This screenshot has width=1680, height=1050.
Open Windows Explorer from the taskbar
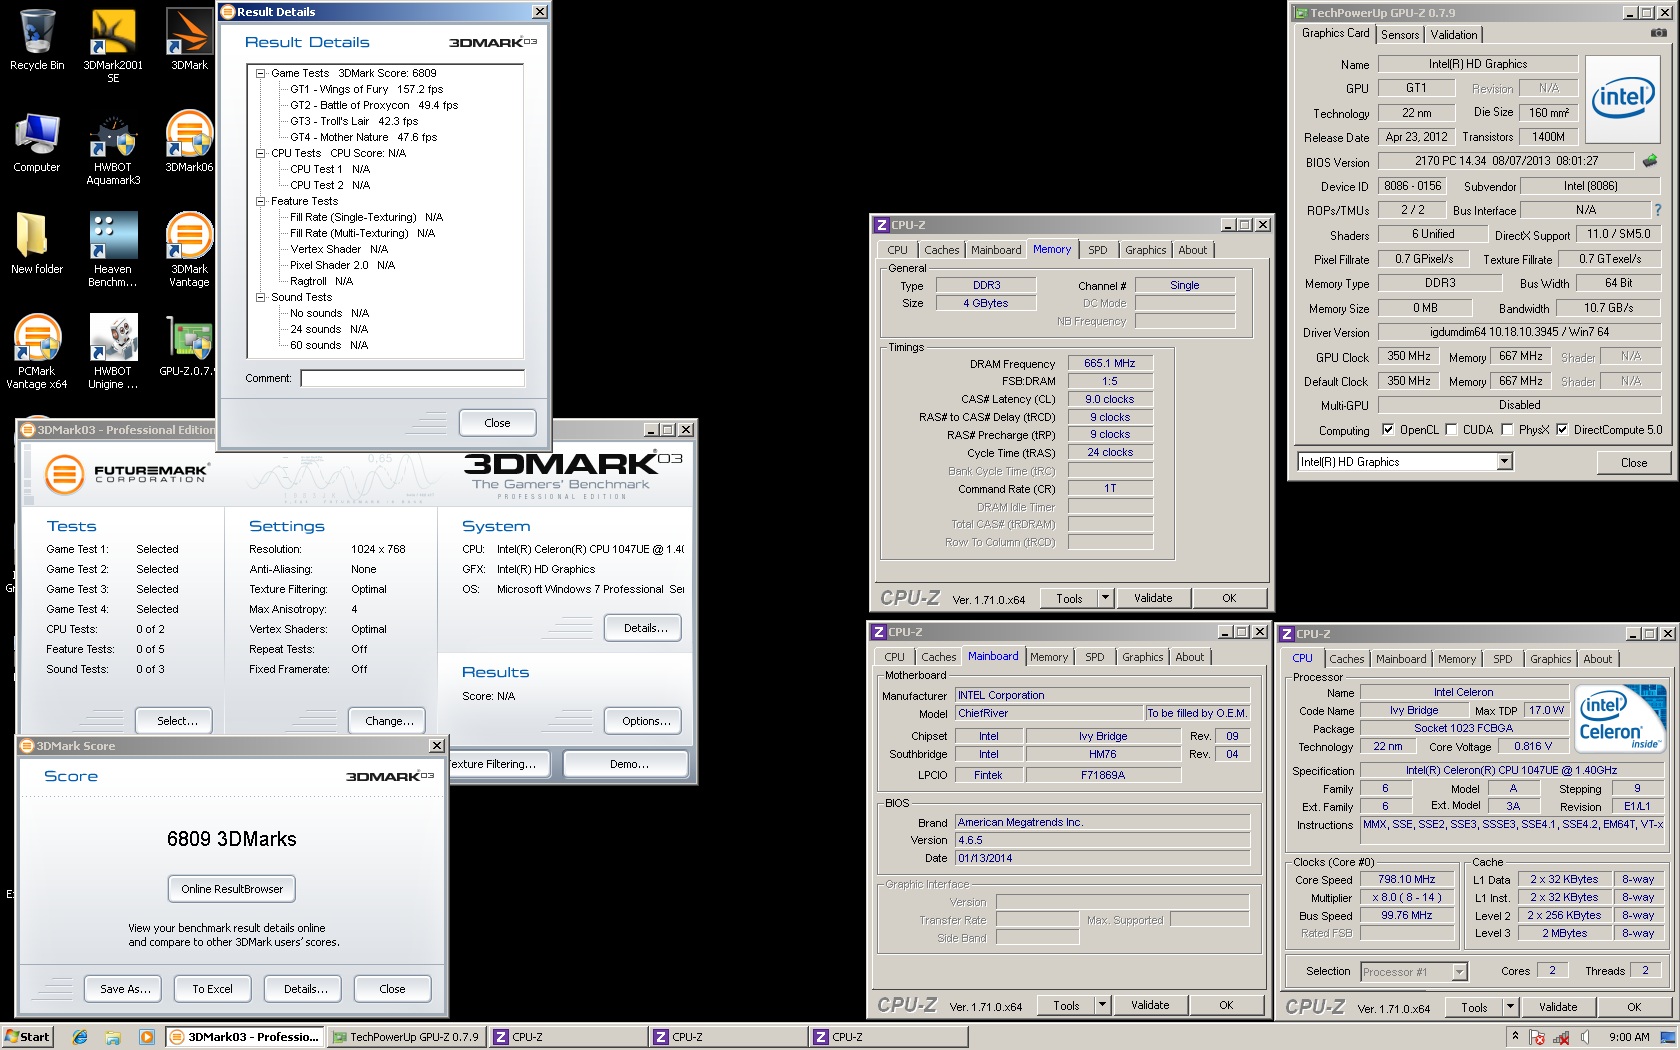tap(113, 1037)
